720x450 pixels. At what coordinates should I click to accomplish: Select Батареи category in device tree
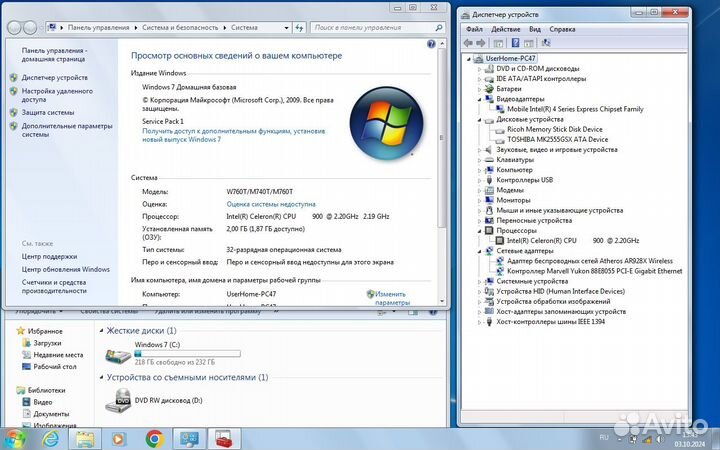pos(509,89)
